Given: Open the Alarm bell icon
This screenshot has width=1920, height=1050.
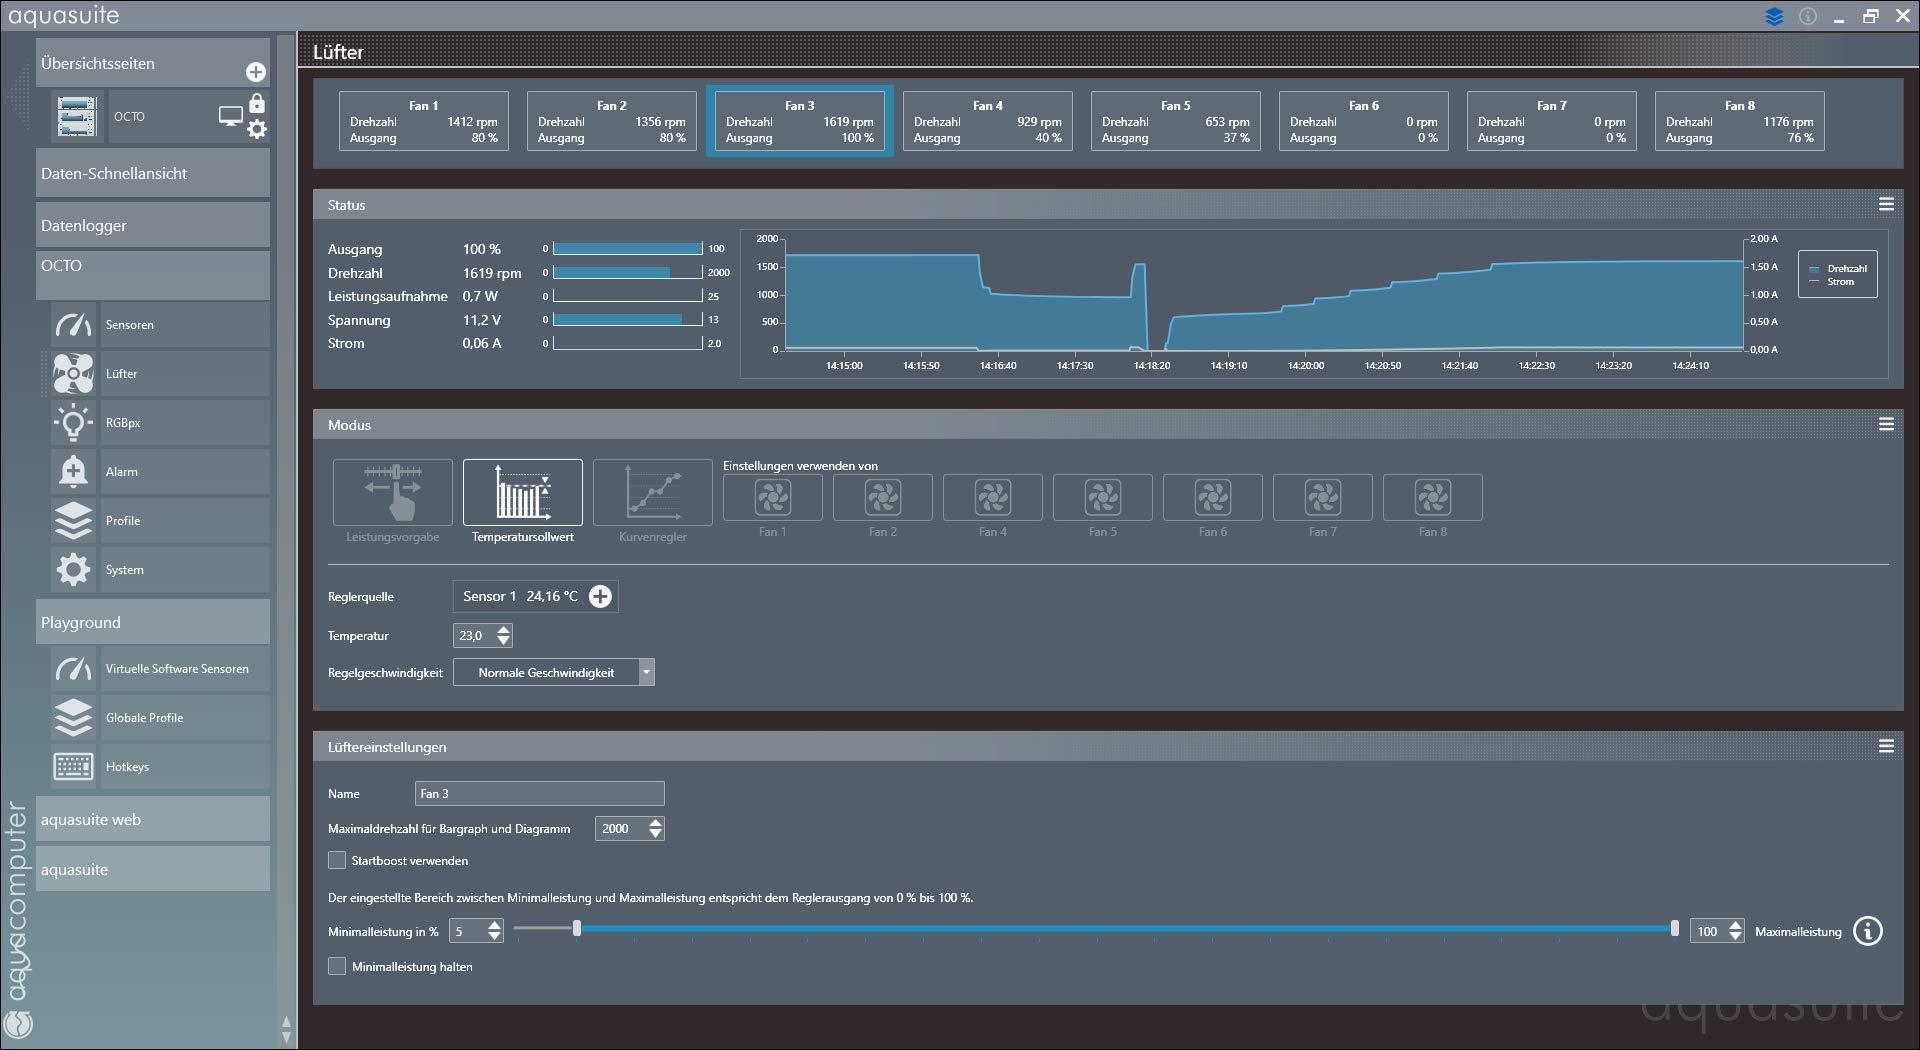Looking at the screenshot, I should click(73, 472).
